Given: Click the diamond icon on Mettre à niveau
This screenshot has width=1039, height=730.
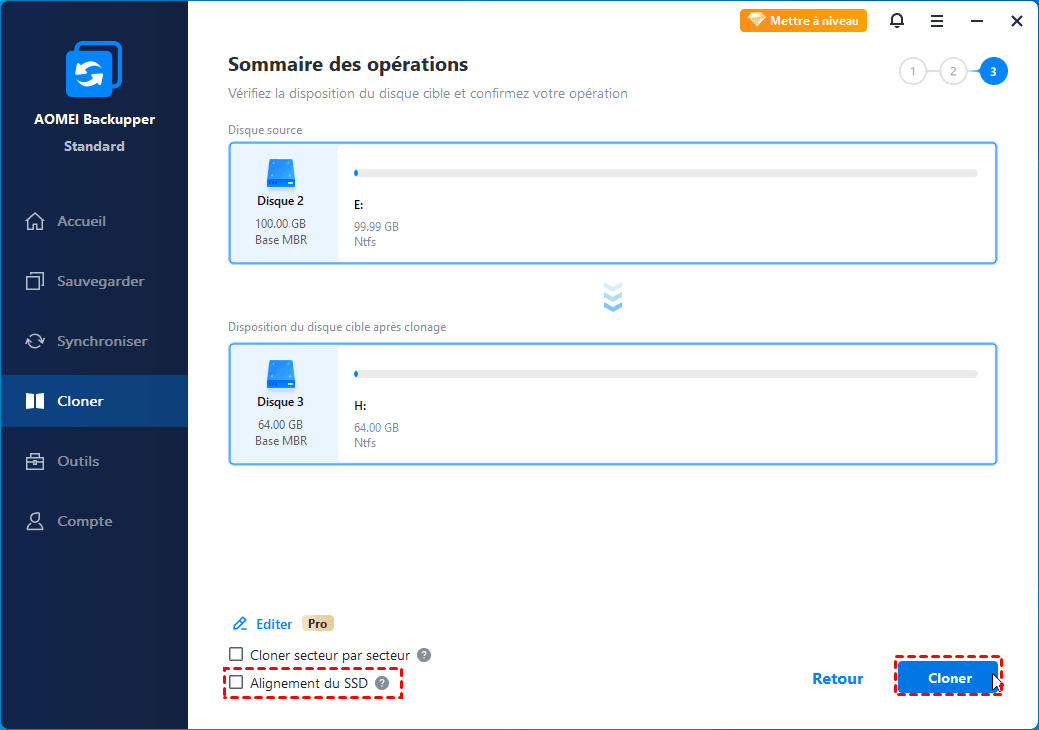Looking at the screenshot, I should 756,21.
